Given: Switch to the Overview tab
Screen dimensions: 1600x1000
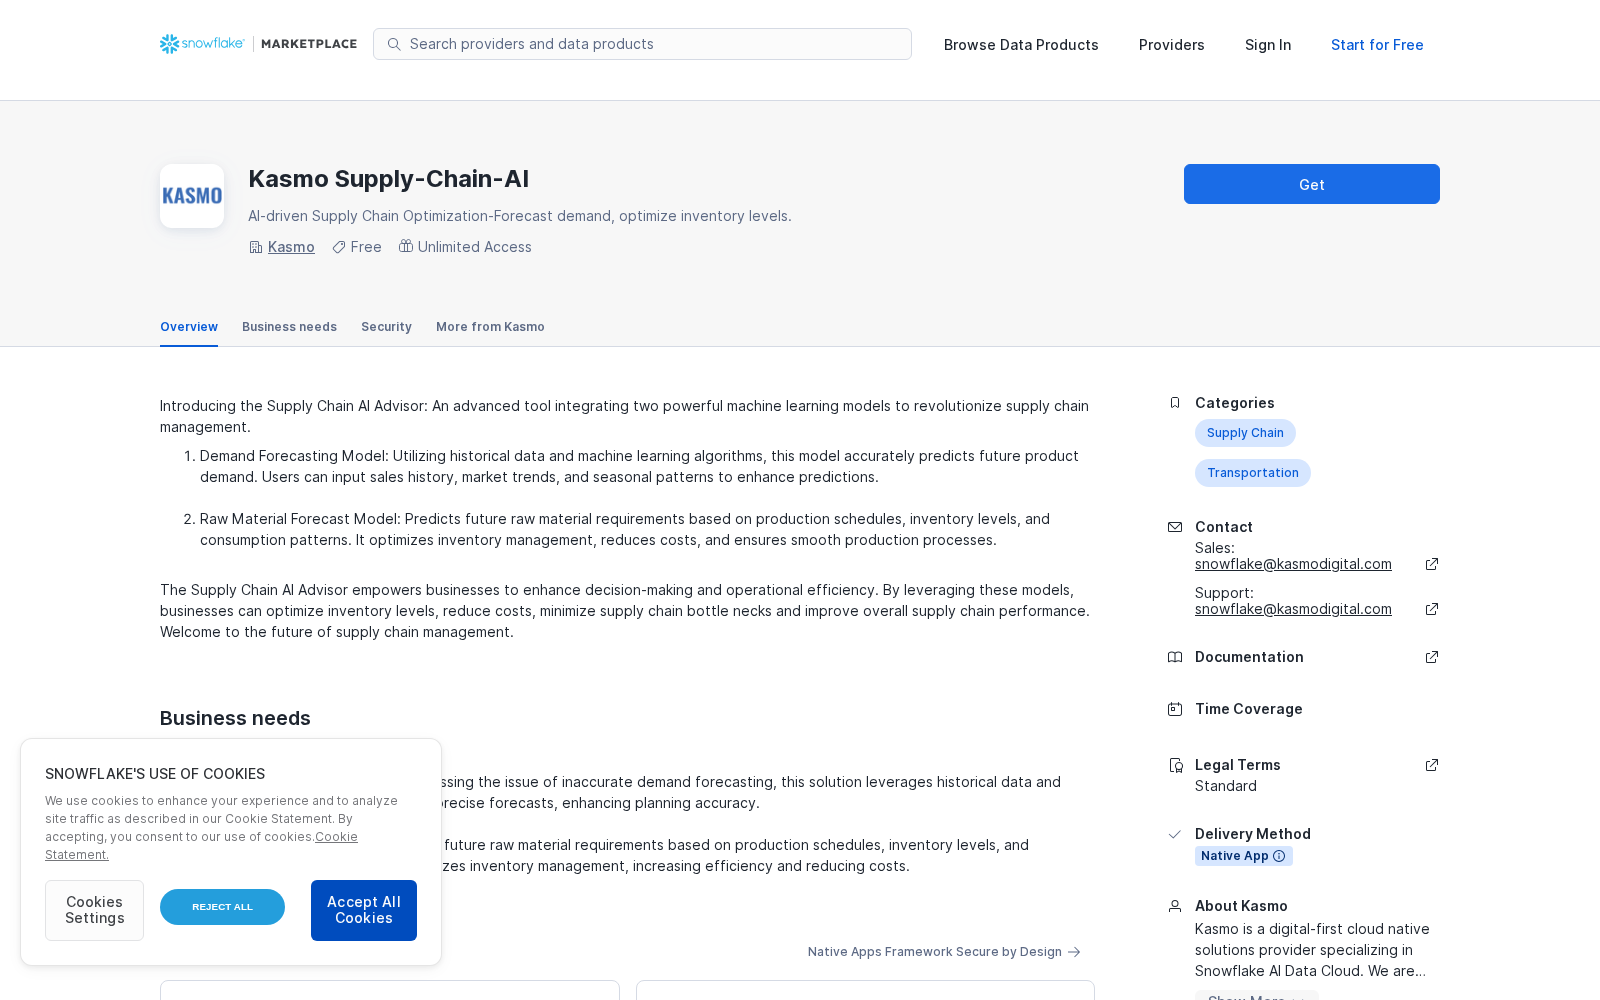Looking at the screenshot, I should [x=189, y=327].
